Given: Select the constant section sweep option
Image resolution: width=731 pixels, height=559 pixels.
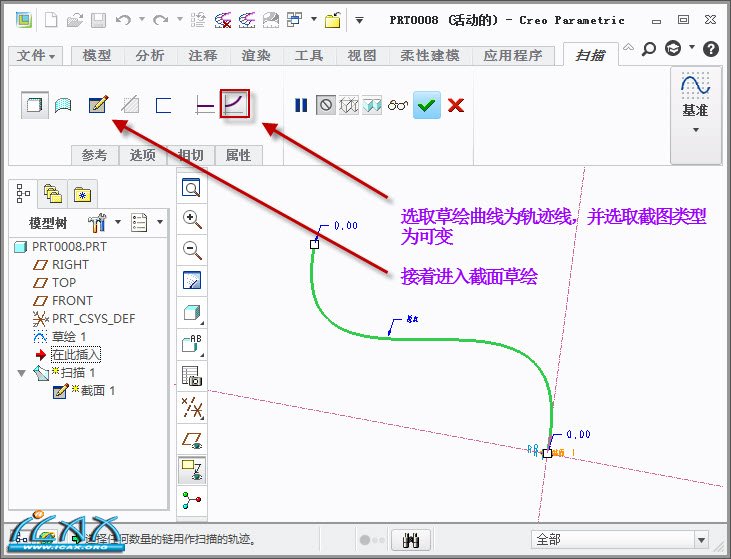Looking at the screenshot, I should [204, 105].
